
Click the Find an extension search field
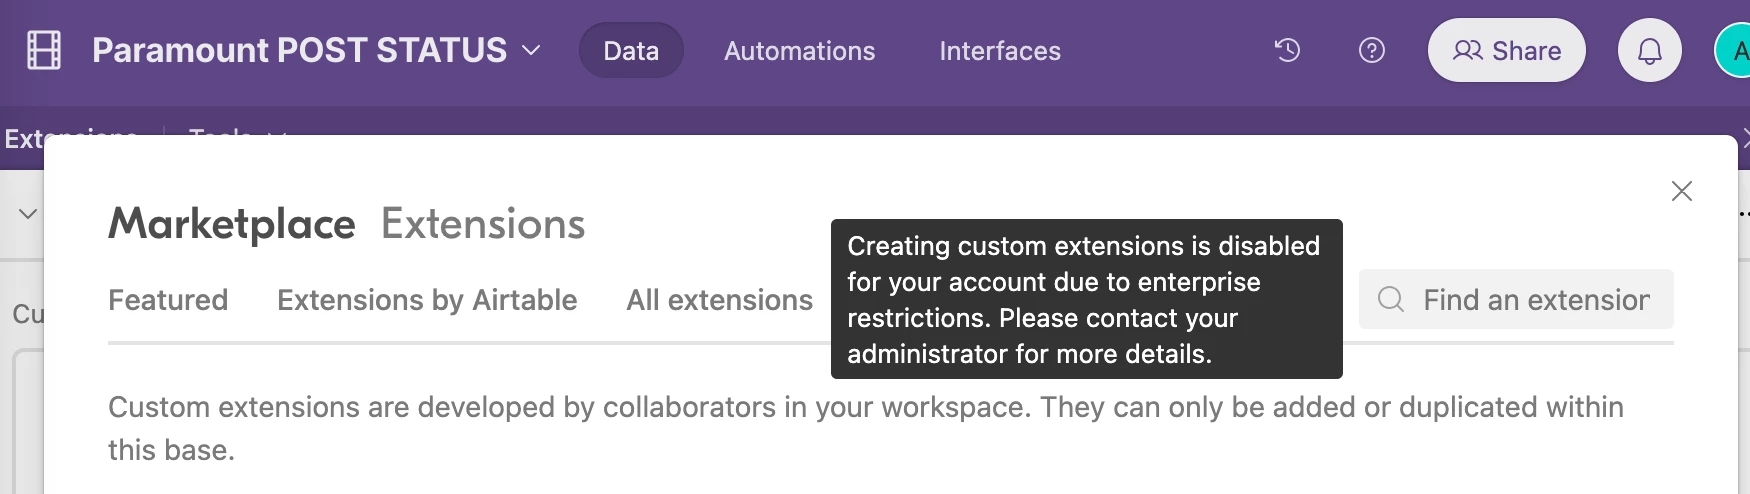(1515, 299)
